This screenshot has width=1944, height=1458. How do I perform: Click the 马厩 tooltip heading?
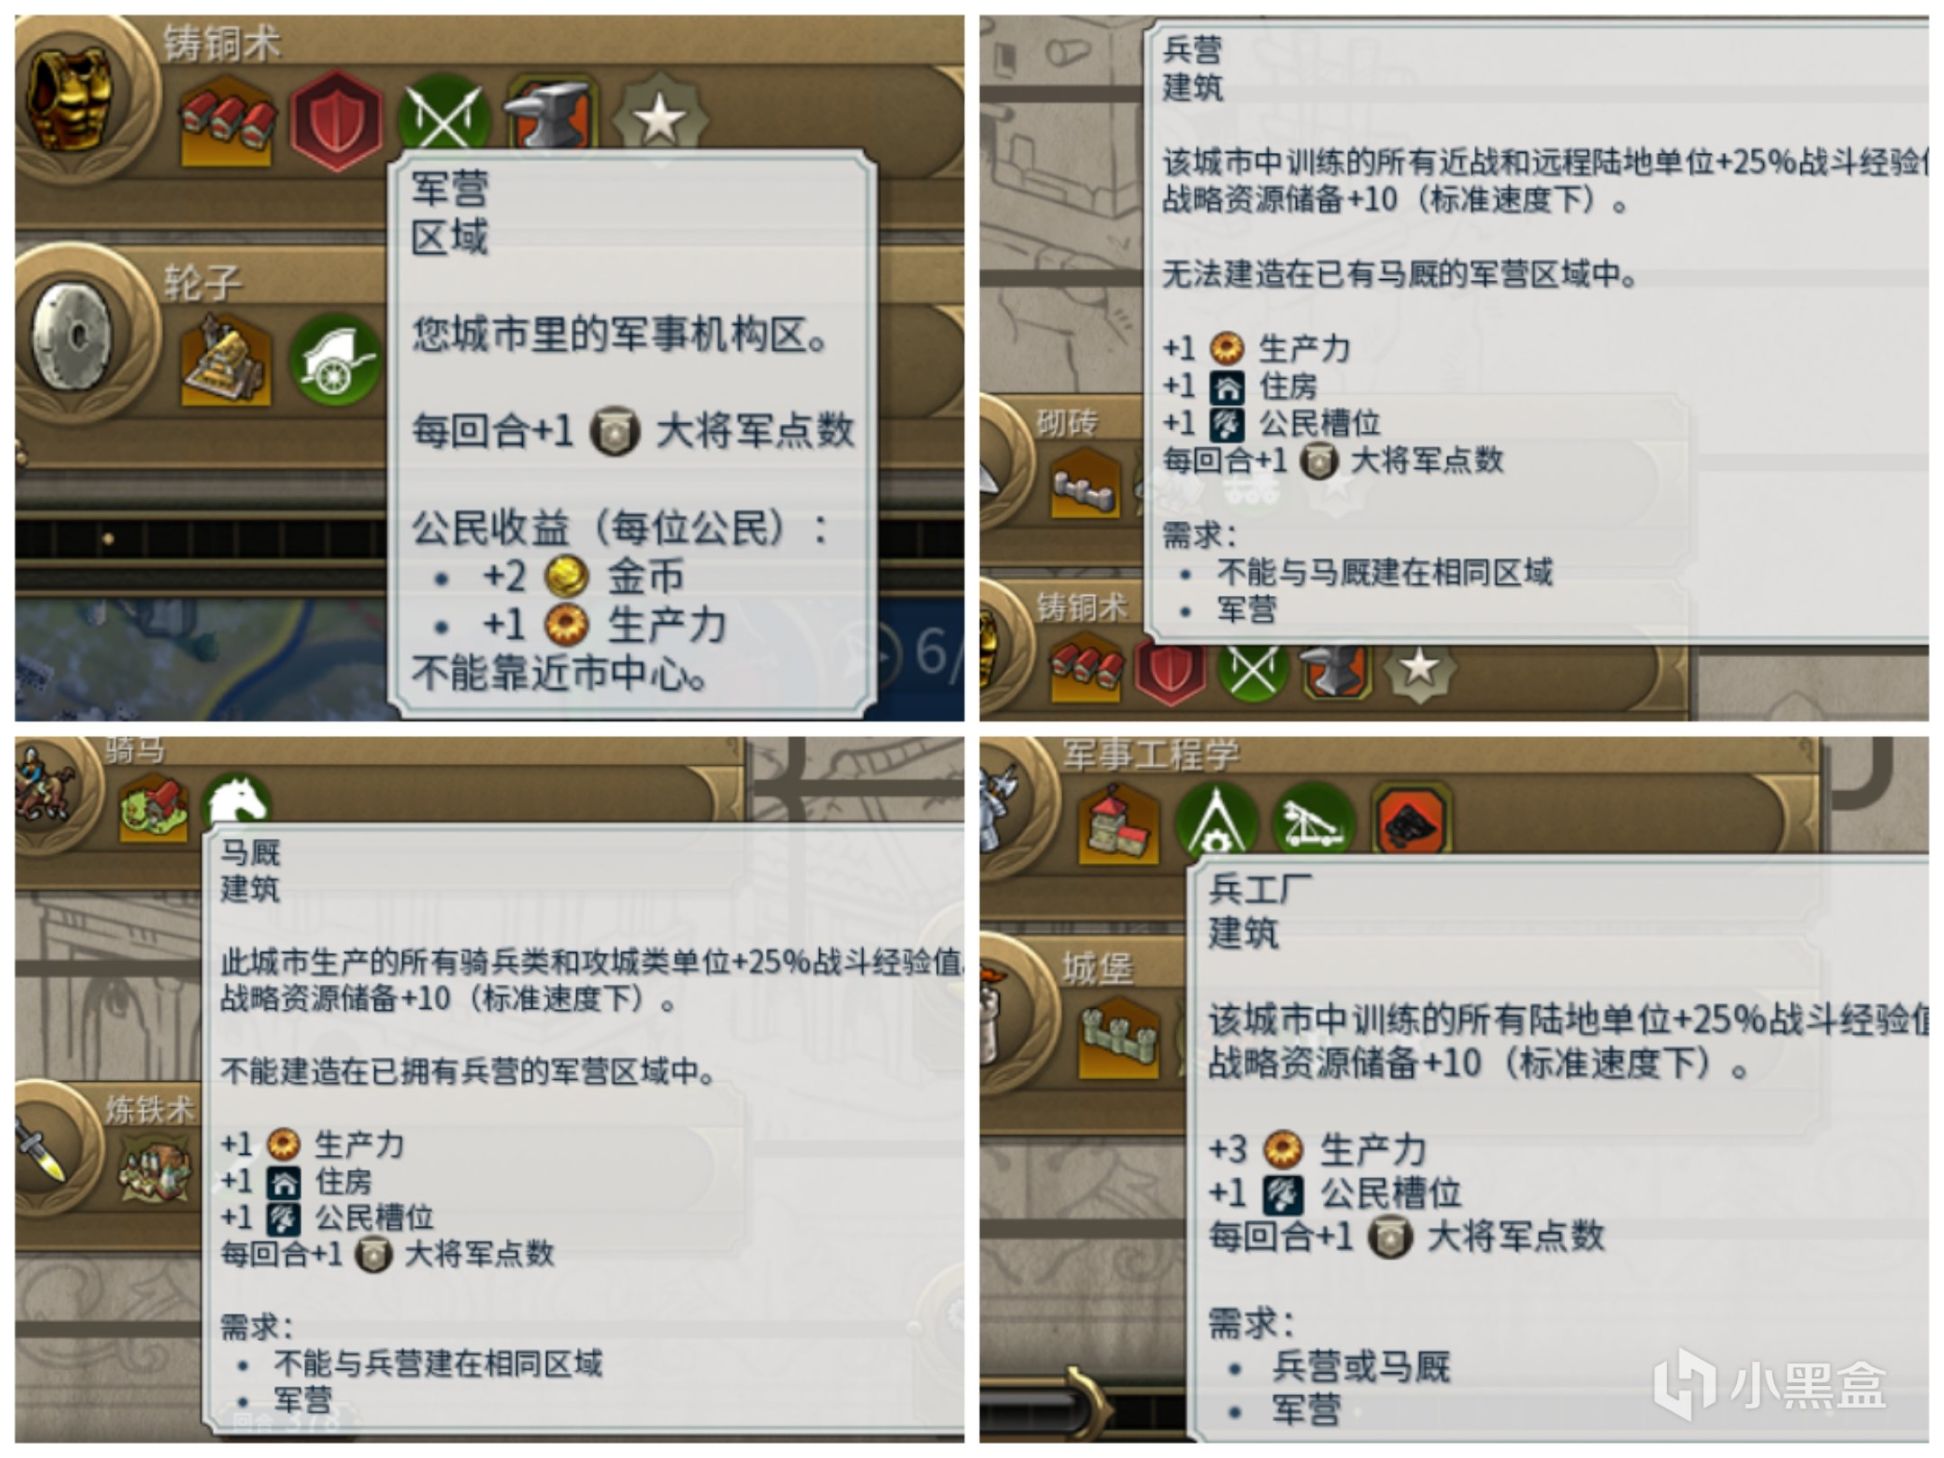pos(250,853)
